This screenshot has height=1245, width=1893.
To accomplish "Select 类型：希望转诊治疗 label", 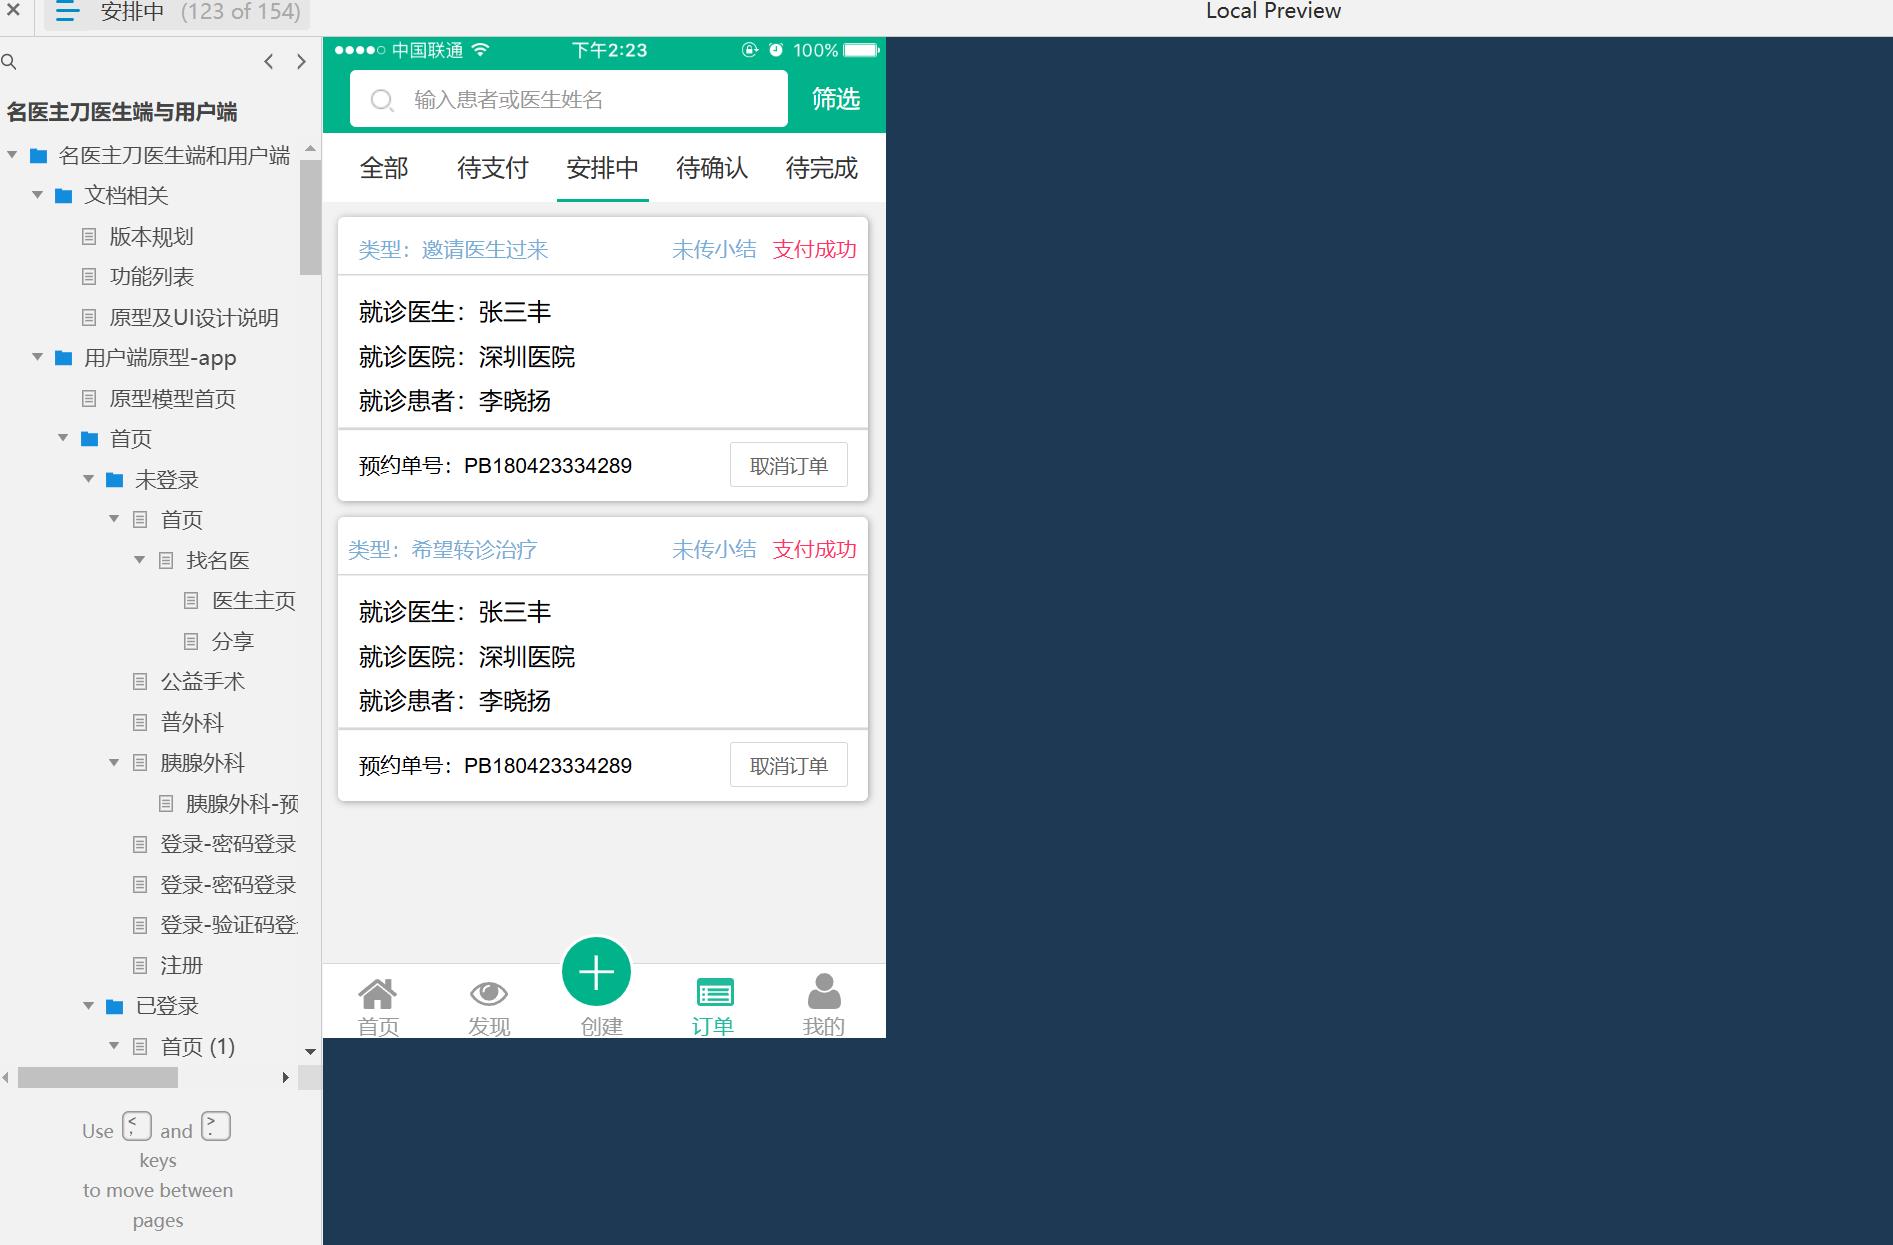I will point(442,549).
